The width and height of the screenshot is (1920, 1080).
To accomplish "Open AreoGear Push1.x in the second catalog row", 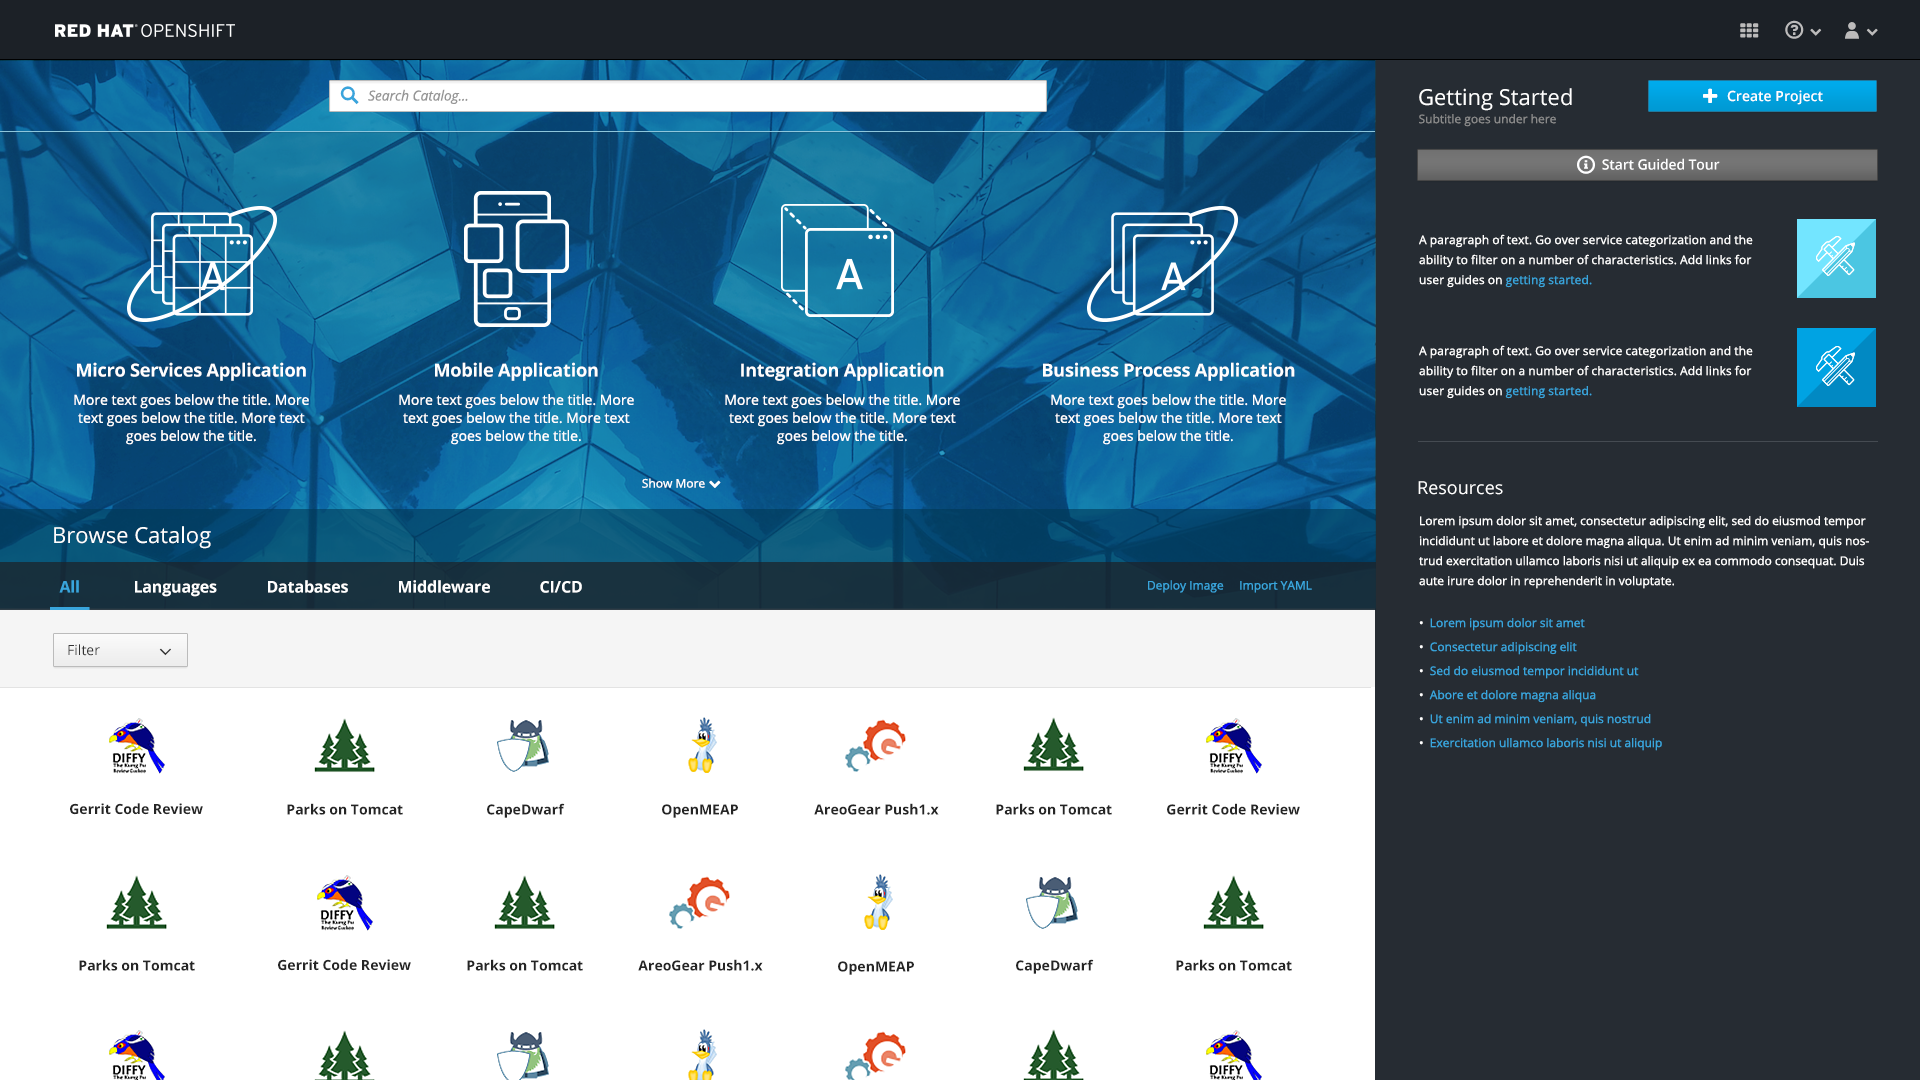I will coord(700,924).
